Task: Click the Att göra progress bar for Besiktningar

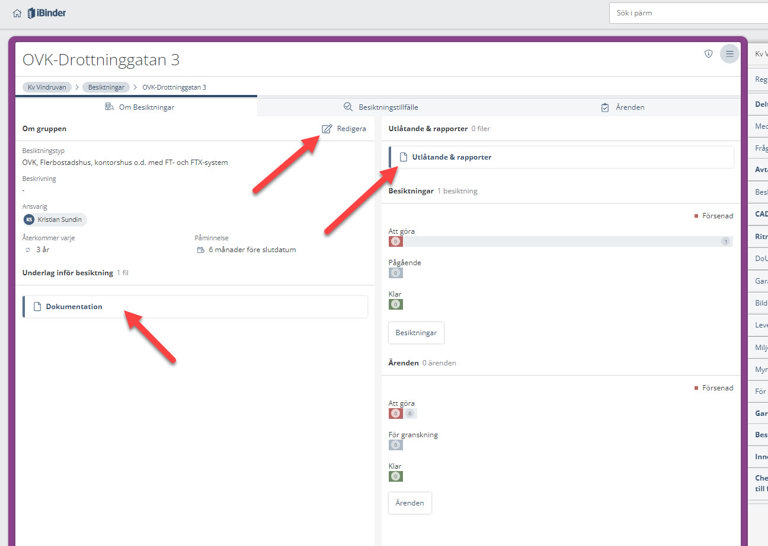Action: point(560,241)
